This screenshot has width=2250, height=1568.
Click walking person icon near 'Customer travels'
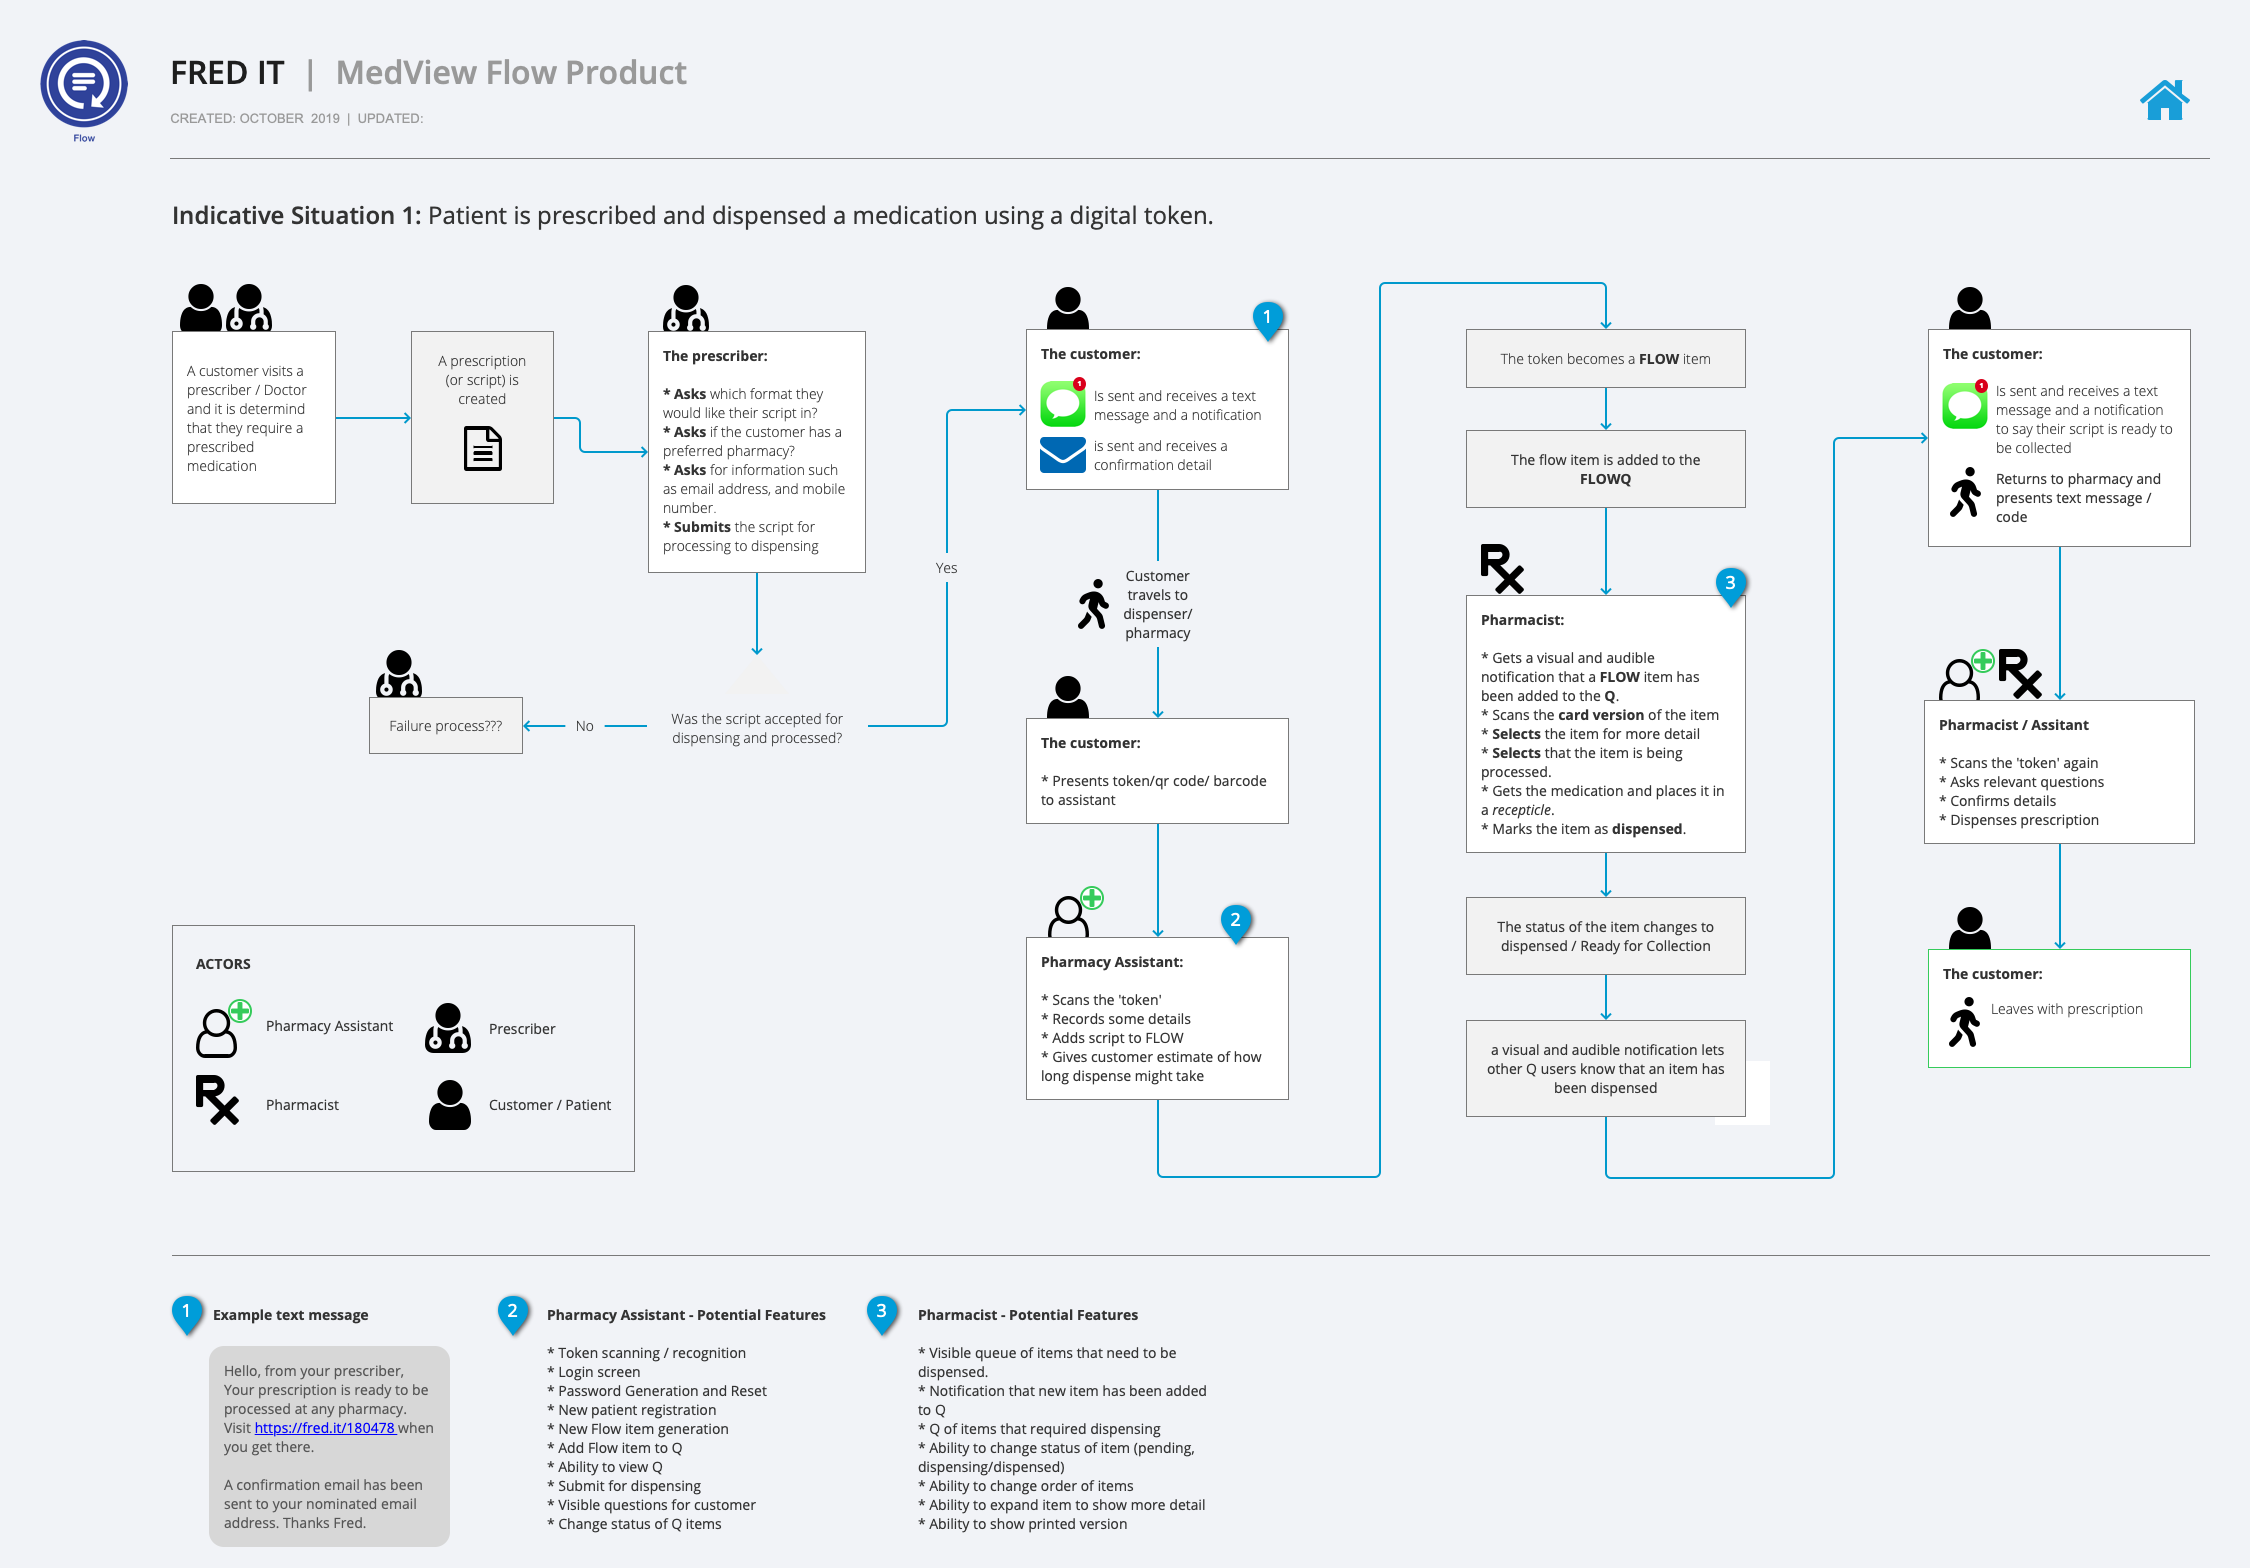(x=1093, y=604)
